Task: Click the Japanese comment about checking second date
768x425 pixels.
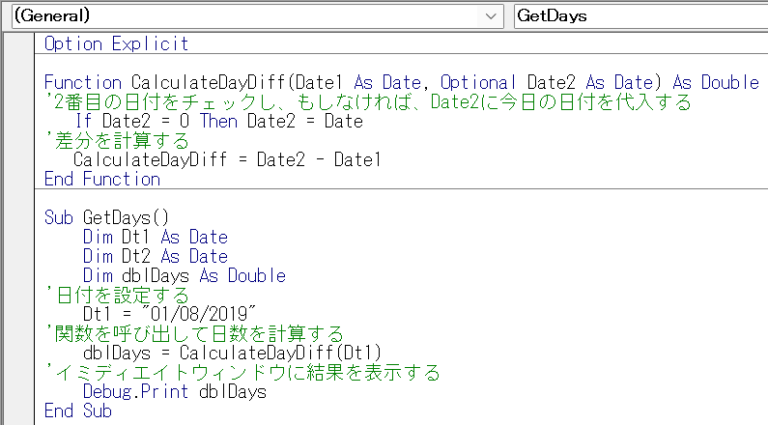Action: pos(368,102)
